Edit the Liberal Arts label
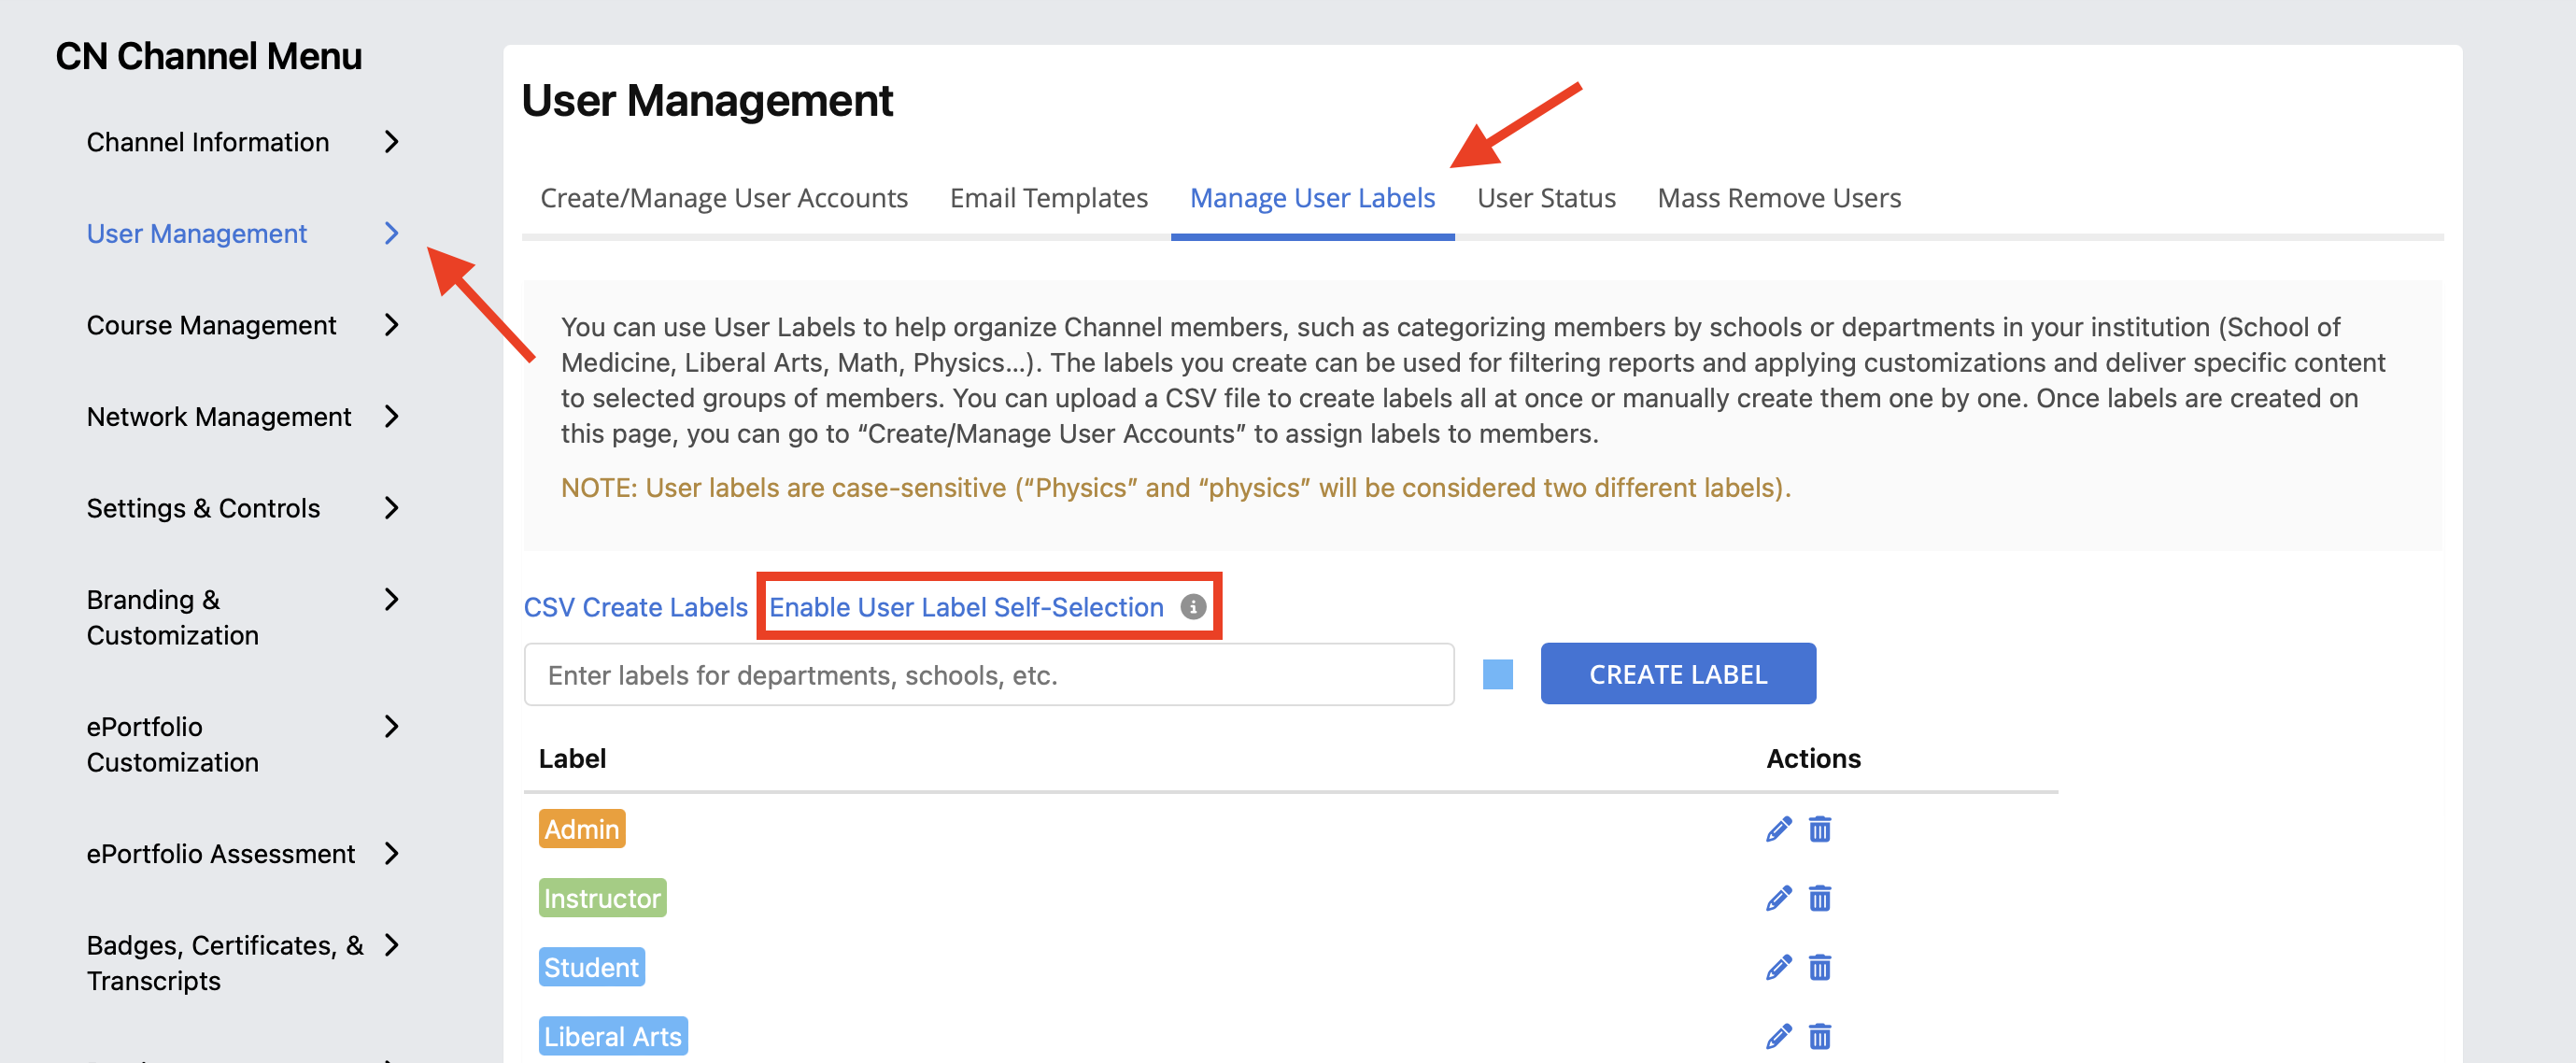Screen dimensions: 2576x1063 (x=1778, y=1037)
